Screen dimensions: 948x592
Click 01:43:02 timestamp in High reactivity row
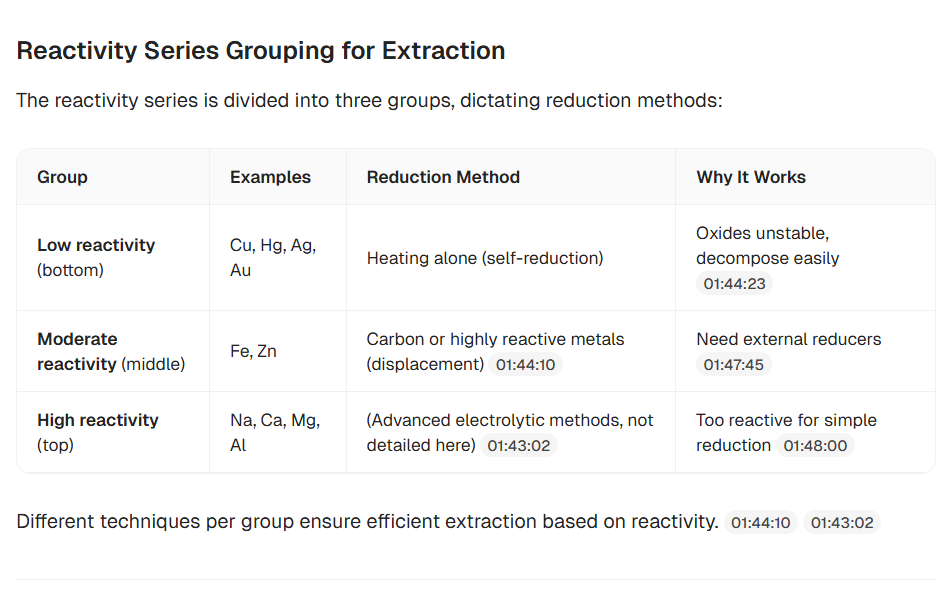519,446
